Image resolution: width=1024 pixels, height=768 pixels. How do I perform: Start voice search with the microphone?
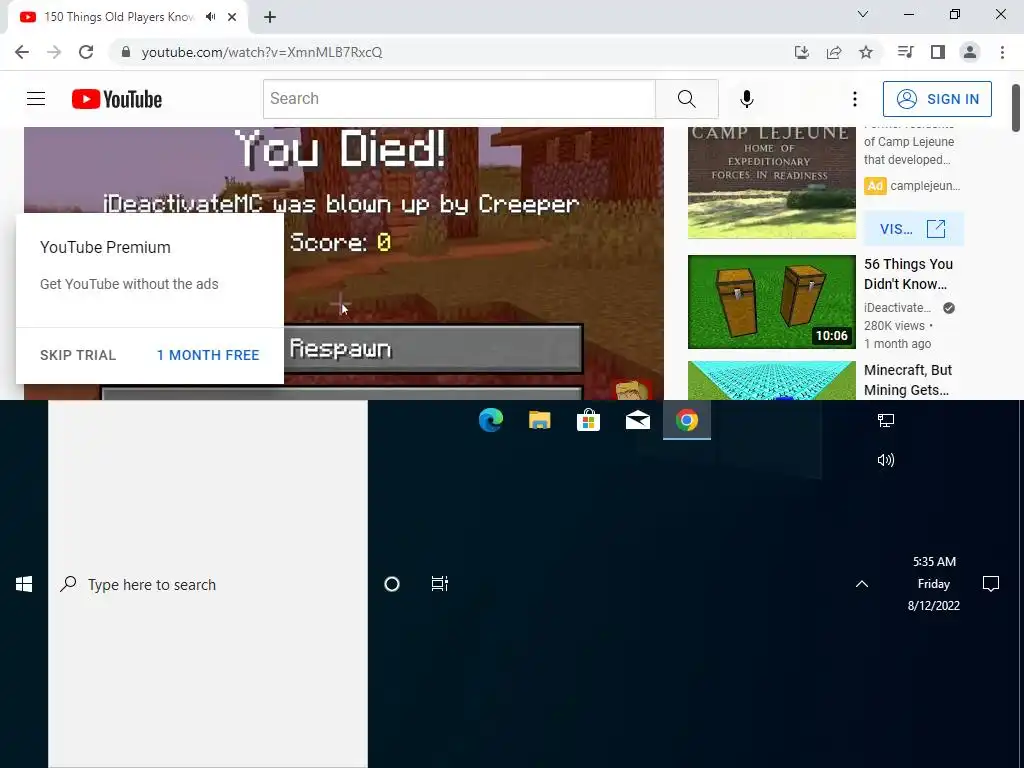(x=746, y=99)
